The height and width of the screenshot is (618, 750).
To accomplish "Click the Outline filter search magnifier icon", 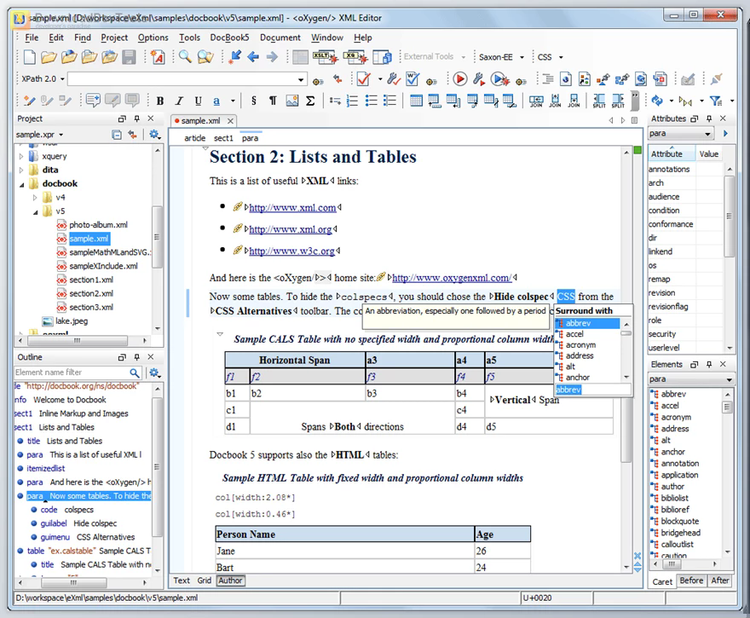I will 134,372.
